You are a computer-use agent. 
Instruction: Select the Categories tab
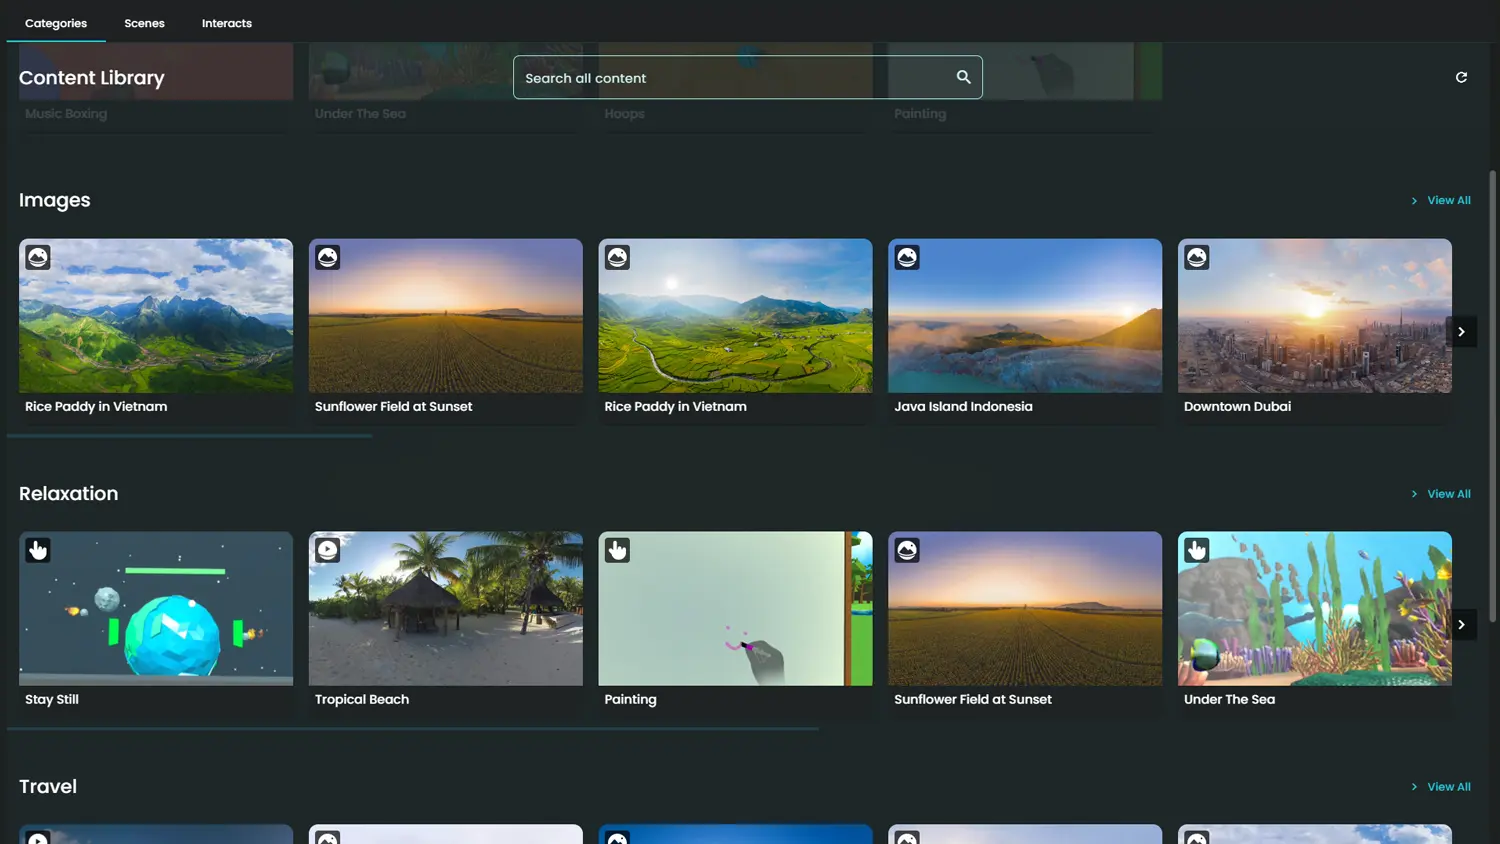56,23
